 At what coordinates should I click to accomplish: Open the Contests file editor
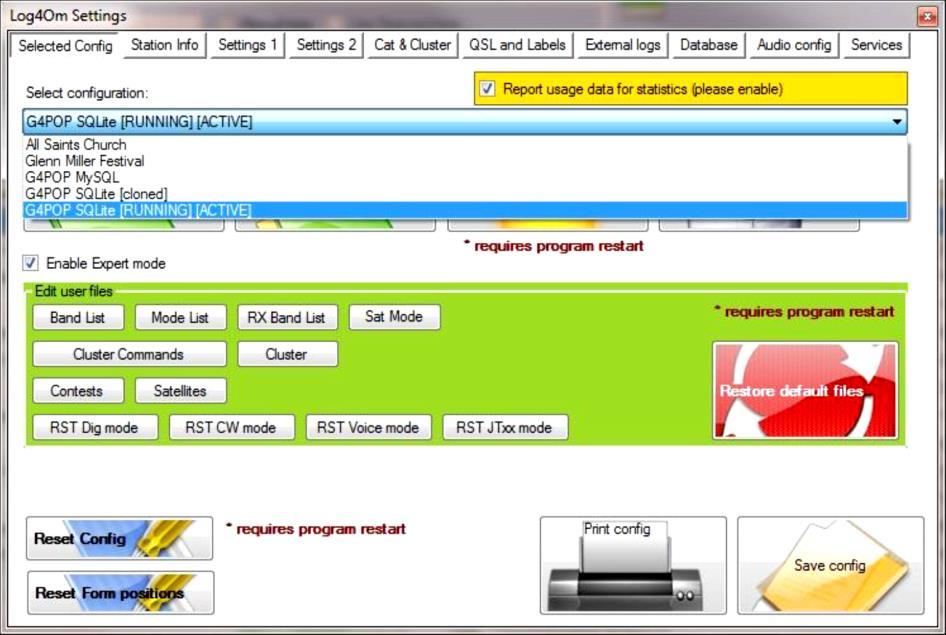pos(78,391)
